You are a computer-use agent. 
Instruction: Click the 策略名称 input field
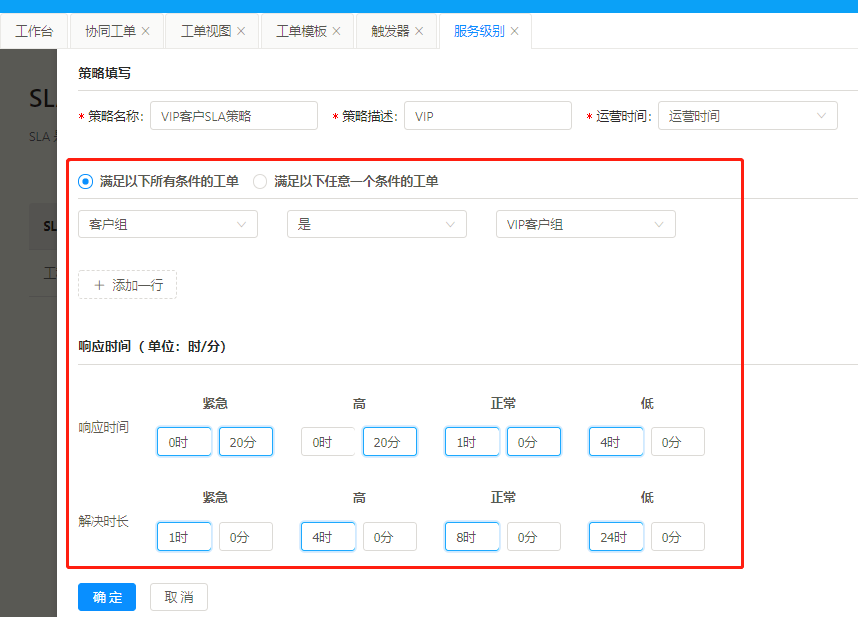point(233,116)
